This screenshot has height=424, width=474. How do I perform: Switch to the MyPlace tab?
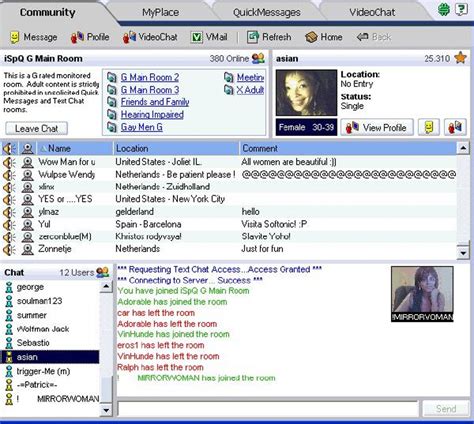161,13
